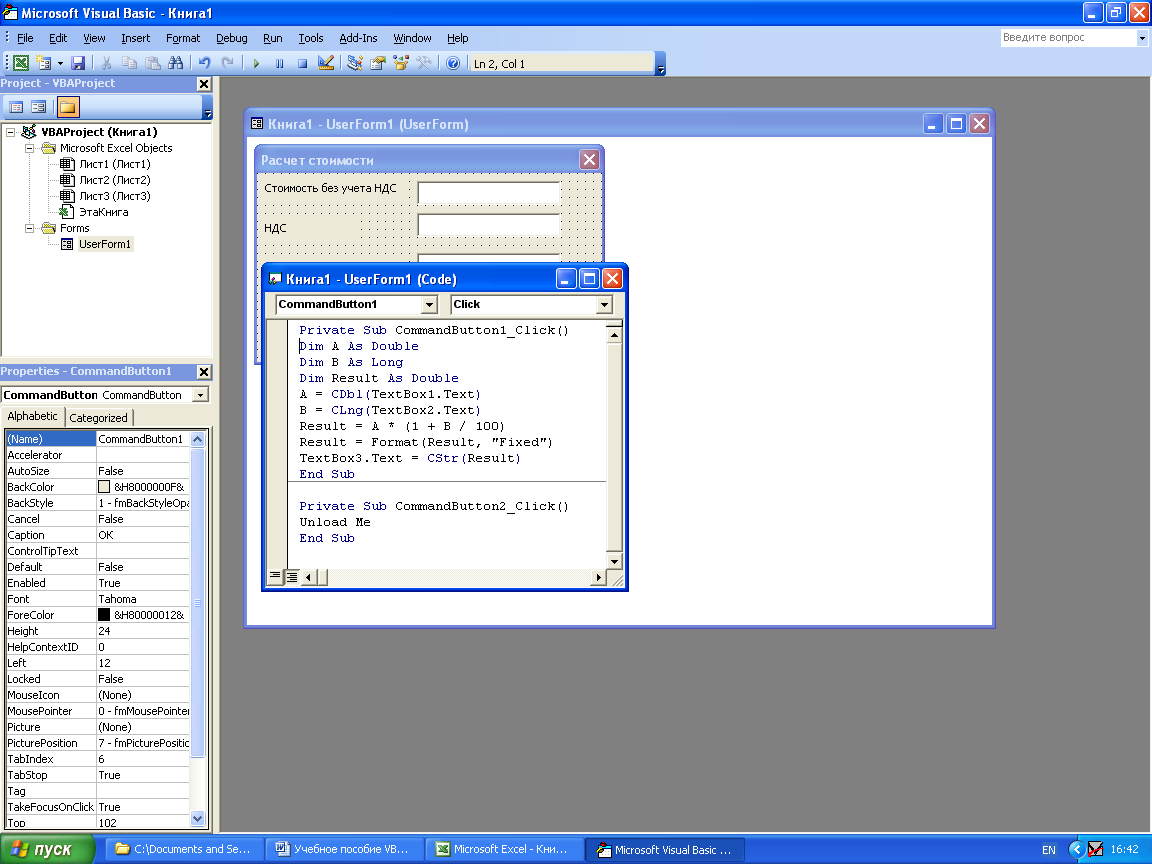Open the CommandButton1 object dropdown in code window
The image size is (1152, 864).
[430, 305]
